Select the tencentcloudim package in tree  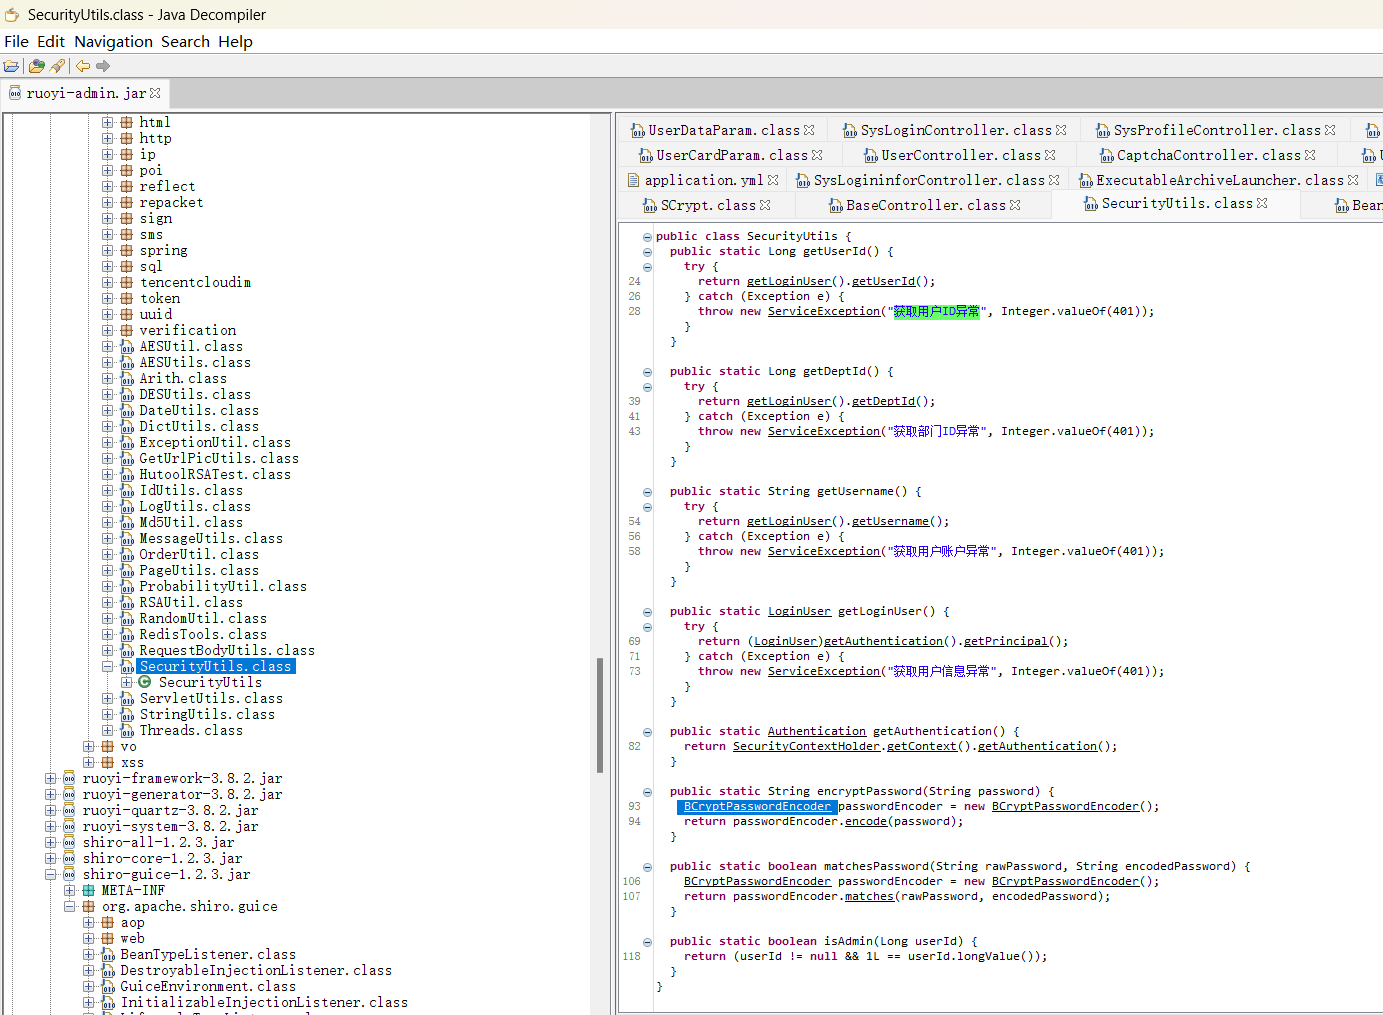coord(195,282)
